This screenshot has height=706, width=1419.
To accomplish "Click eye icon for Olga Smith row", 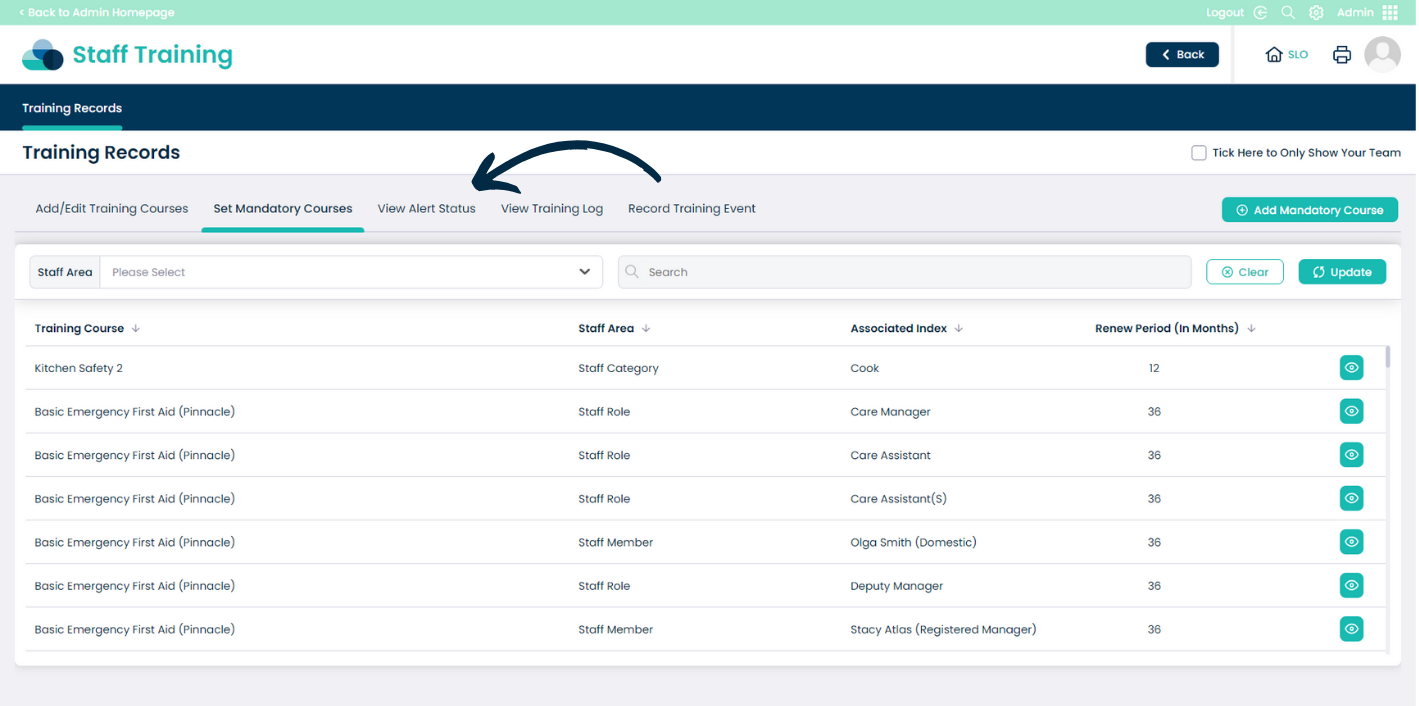I will pos(1352,542).
